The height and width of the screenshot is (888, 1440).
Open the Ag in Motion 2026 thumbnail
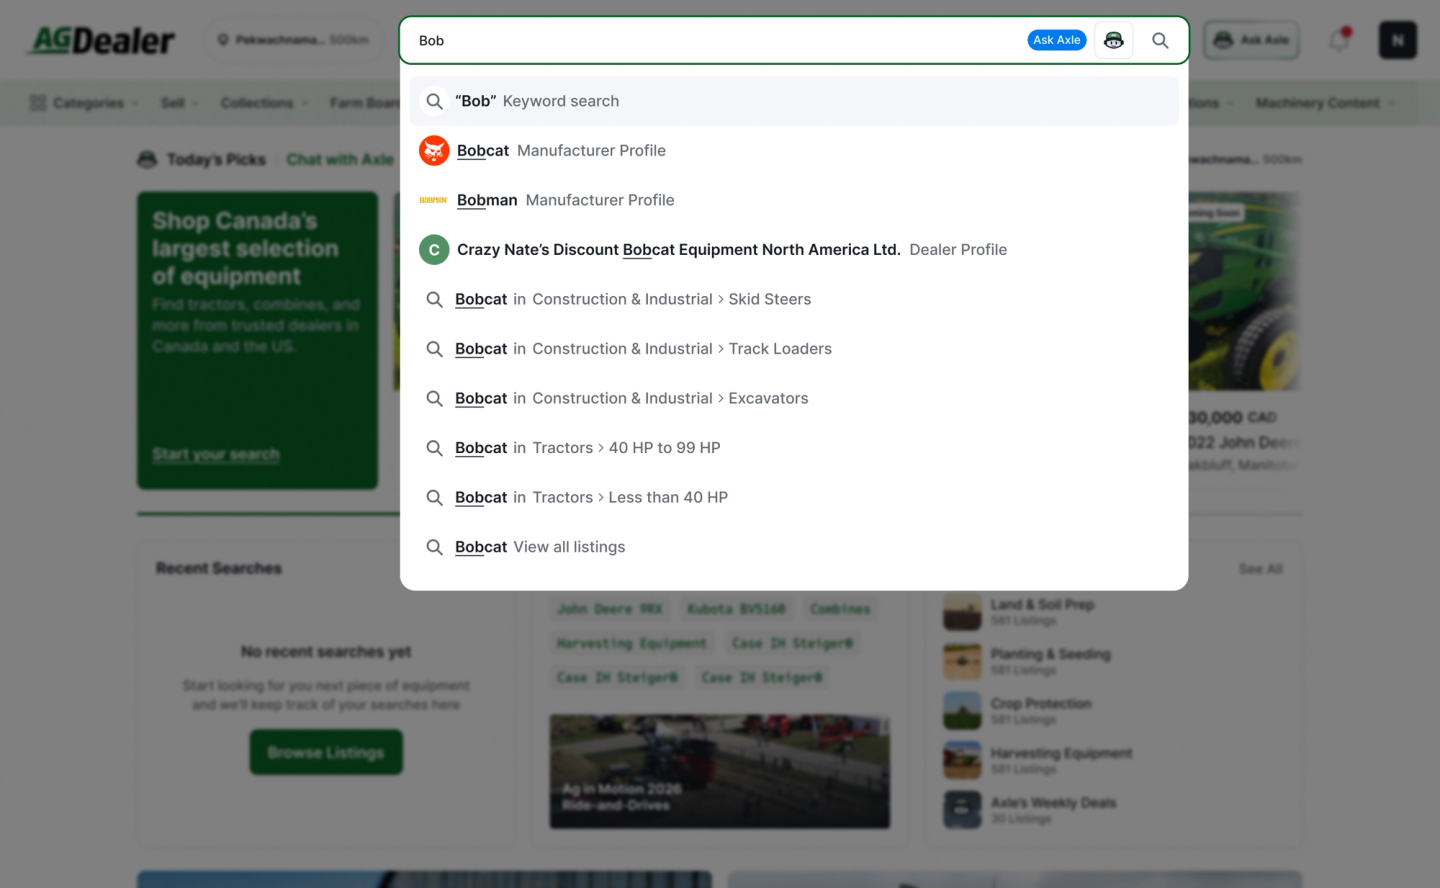click(720, 771)
